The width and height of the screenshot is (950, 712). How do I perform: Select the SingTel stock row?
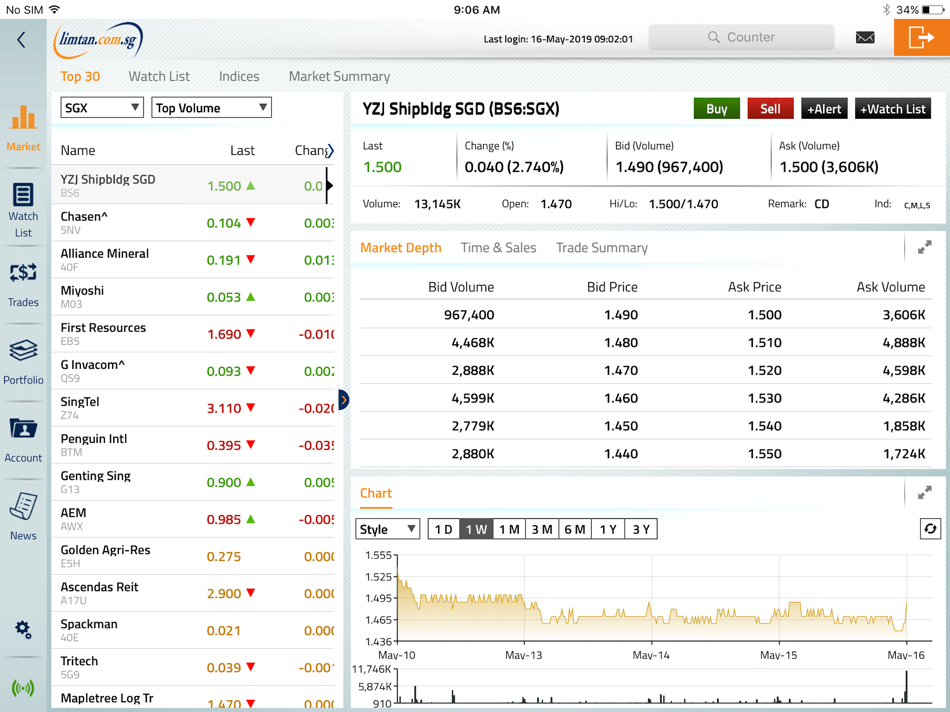pos(193,407)
